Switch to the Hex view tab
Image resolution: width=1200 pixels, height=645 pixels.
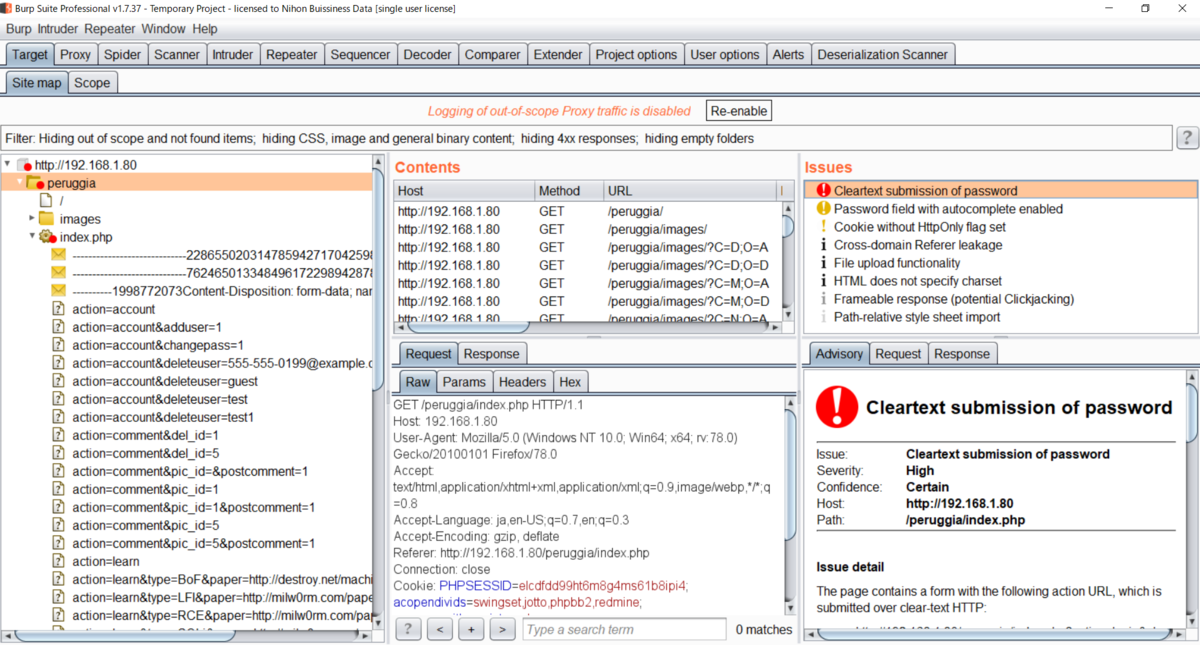pos(570,381)
